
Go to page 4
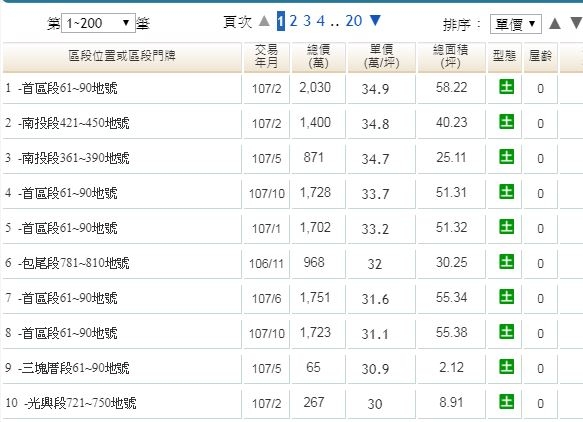[x=321, y=21]
